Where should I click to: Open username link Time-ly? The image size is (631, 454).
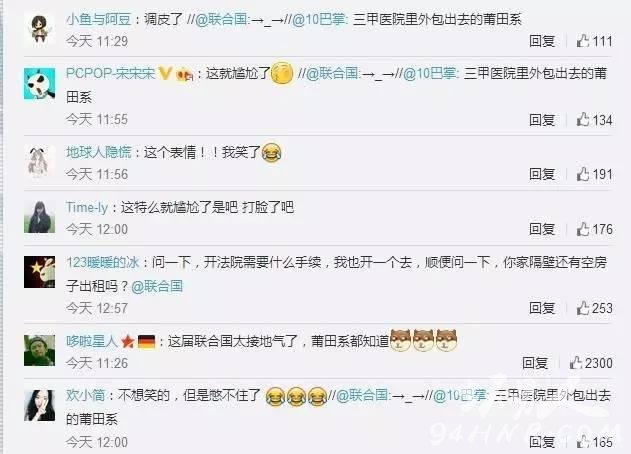(87, 207)
